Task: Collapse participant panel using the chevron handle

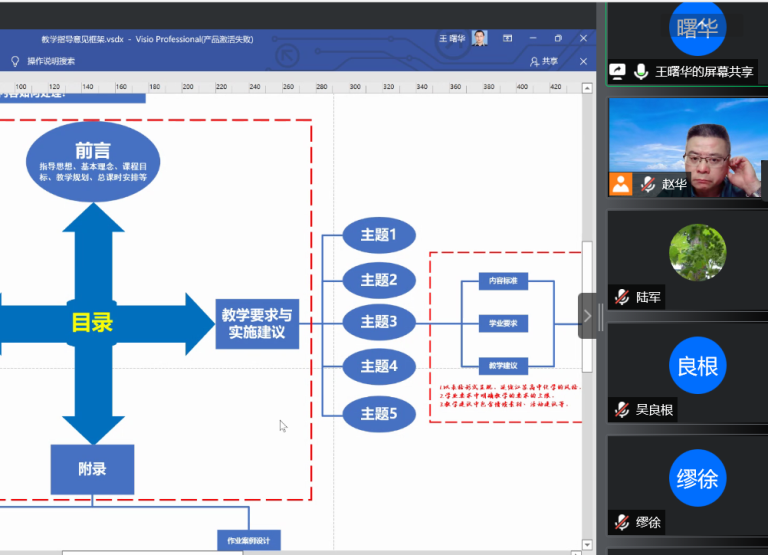Action: (588, 316)
